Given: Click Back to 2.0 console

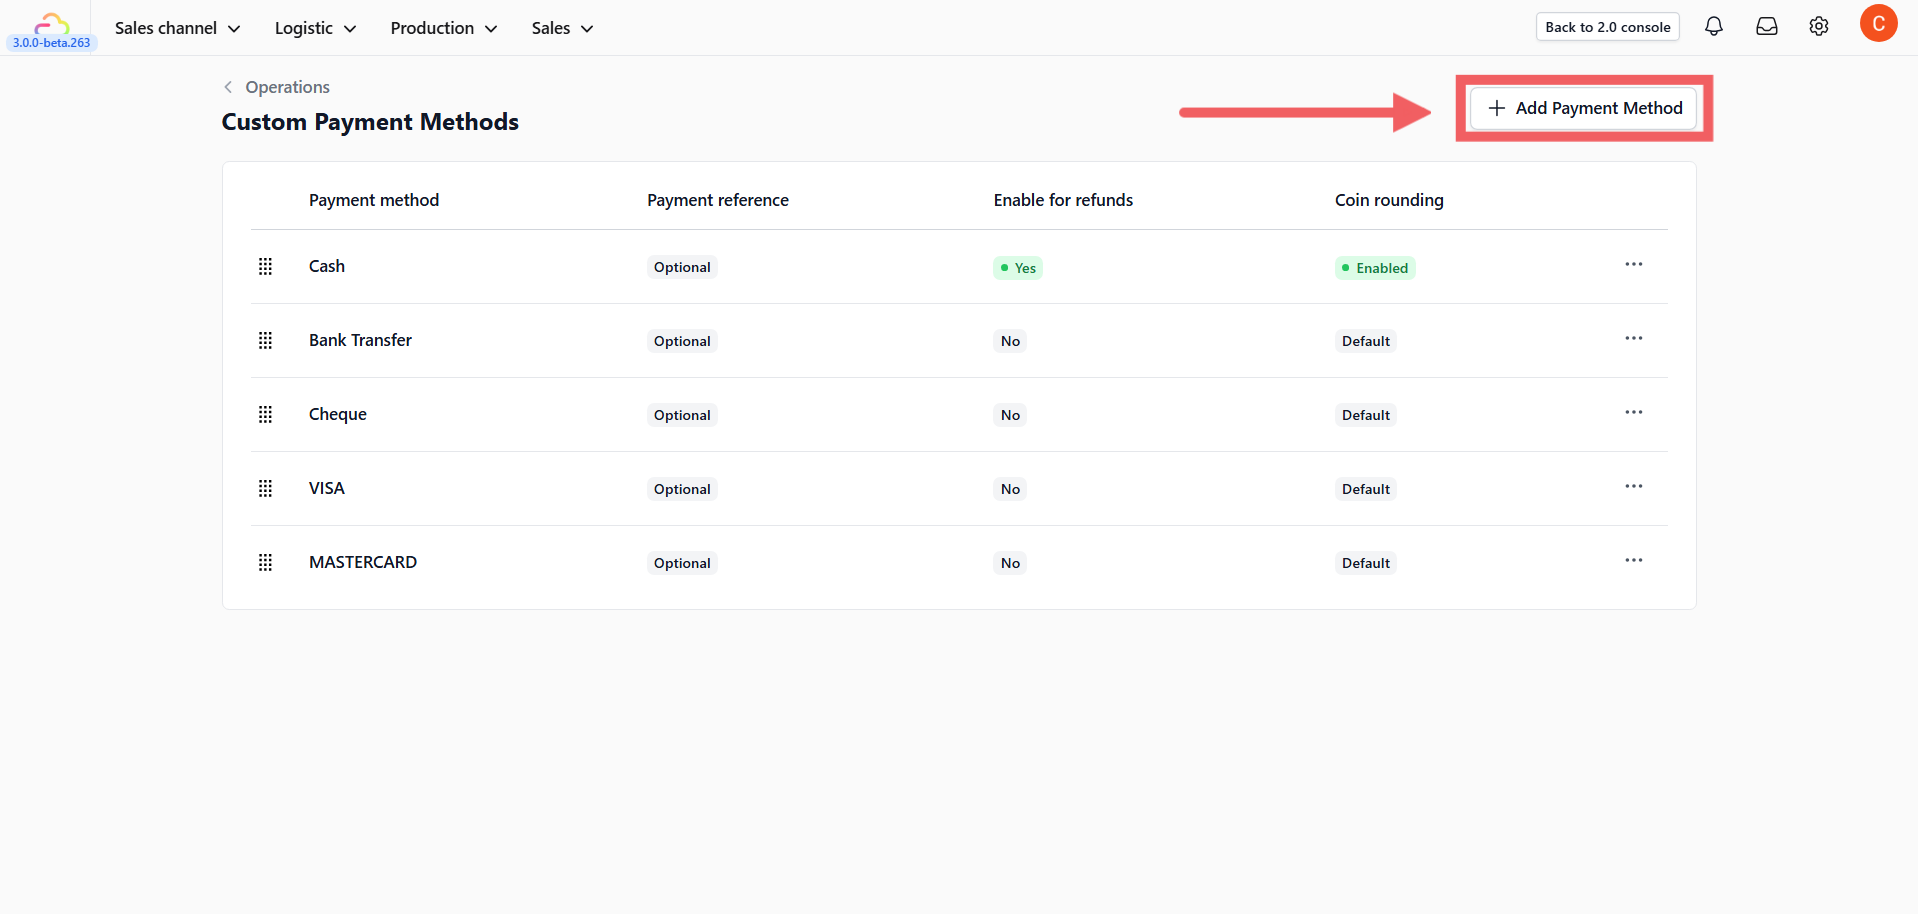Looking at the screenshot, I should coord(1607,27).
